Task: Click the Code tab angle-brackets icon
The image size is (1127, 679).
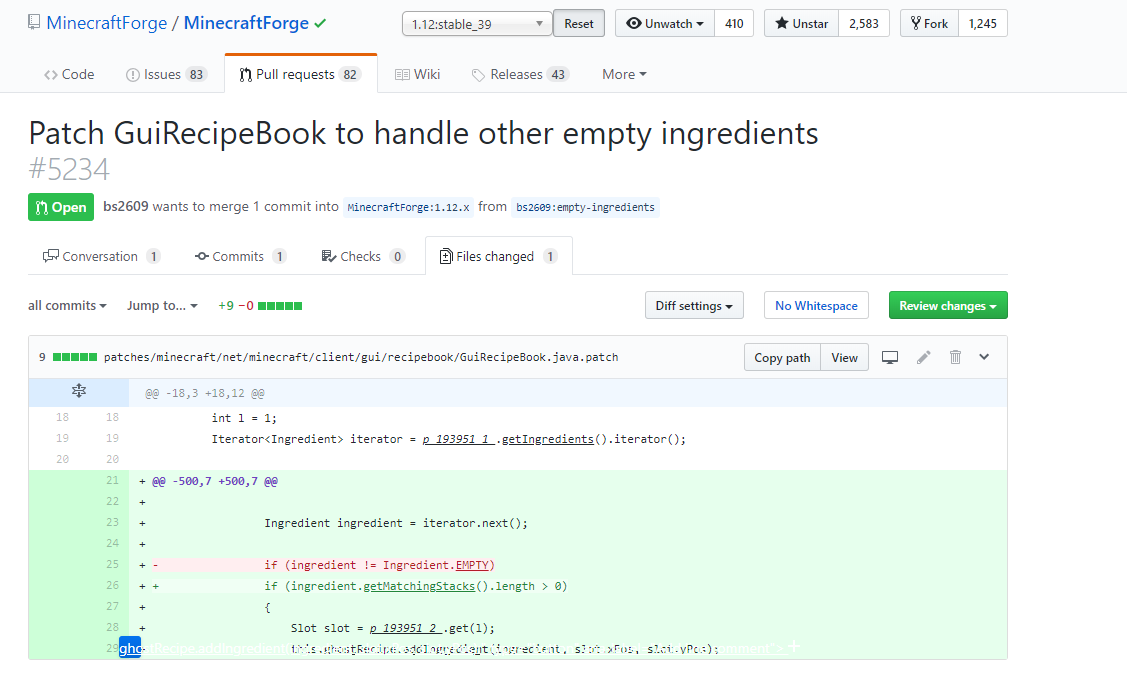Action: pos(50,75)
